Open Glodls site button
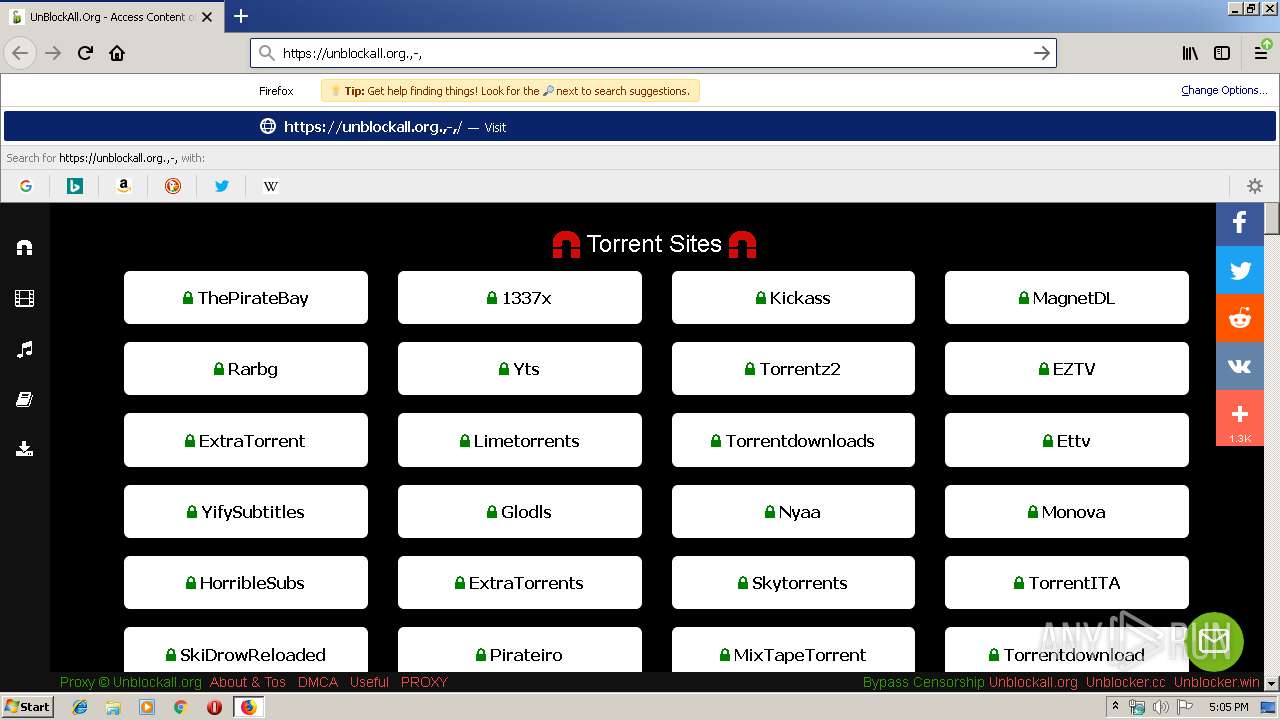This screenshot has height=720, width=1280. tap(520, 512)
